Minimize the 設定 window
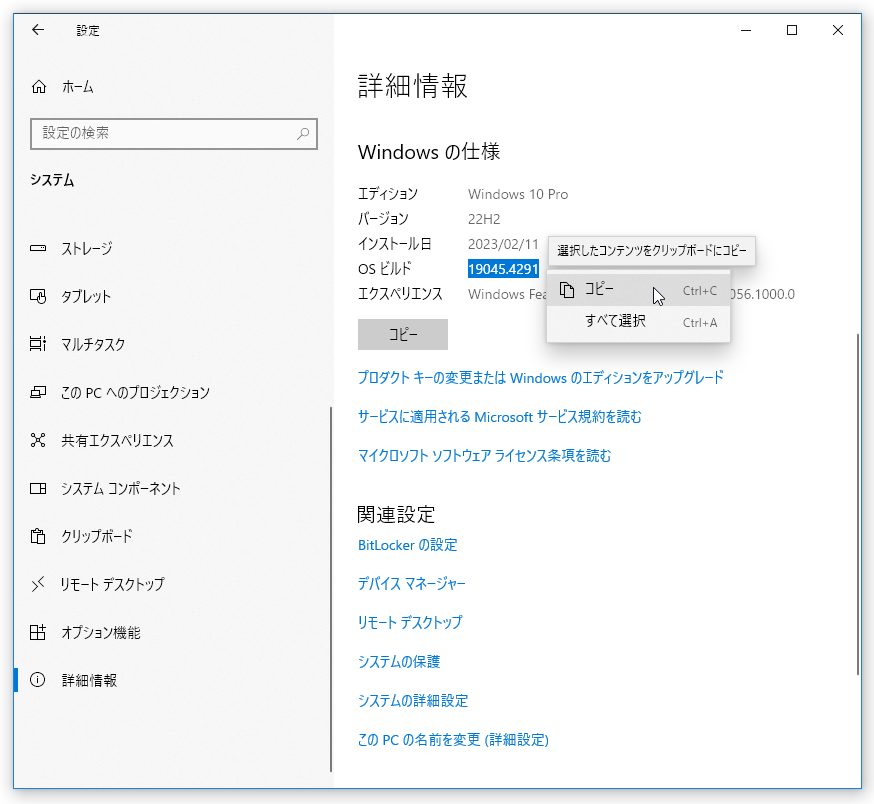 point(746,30)
